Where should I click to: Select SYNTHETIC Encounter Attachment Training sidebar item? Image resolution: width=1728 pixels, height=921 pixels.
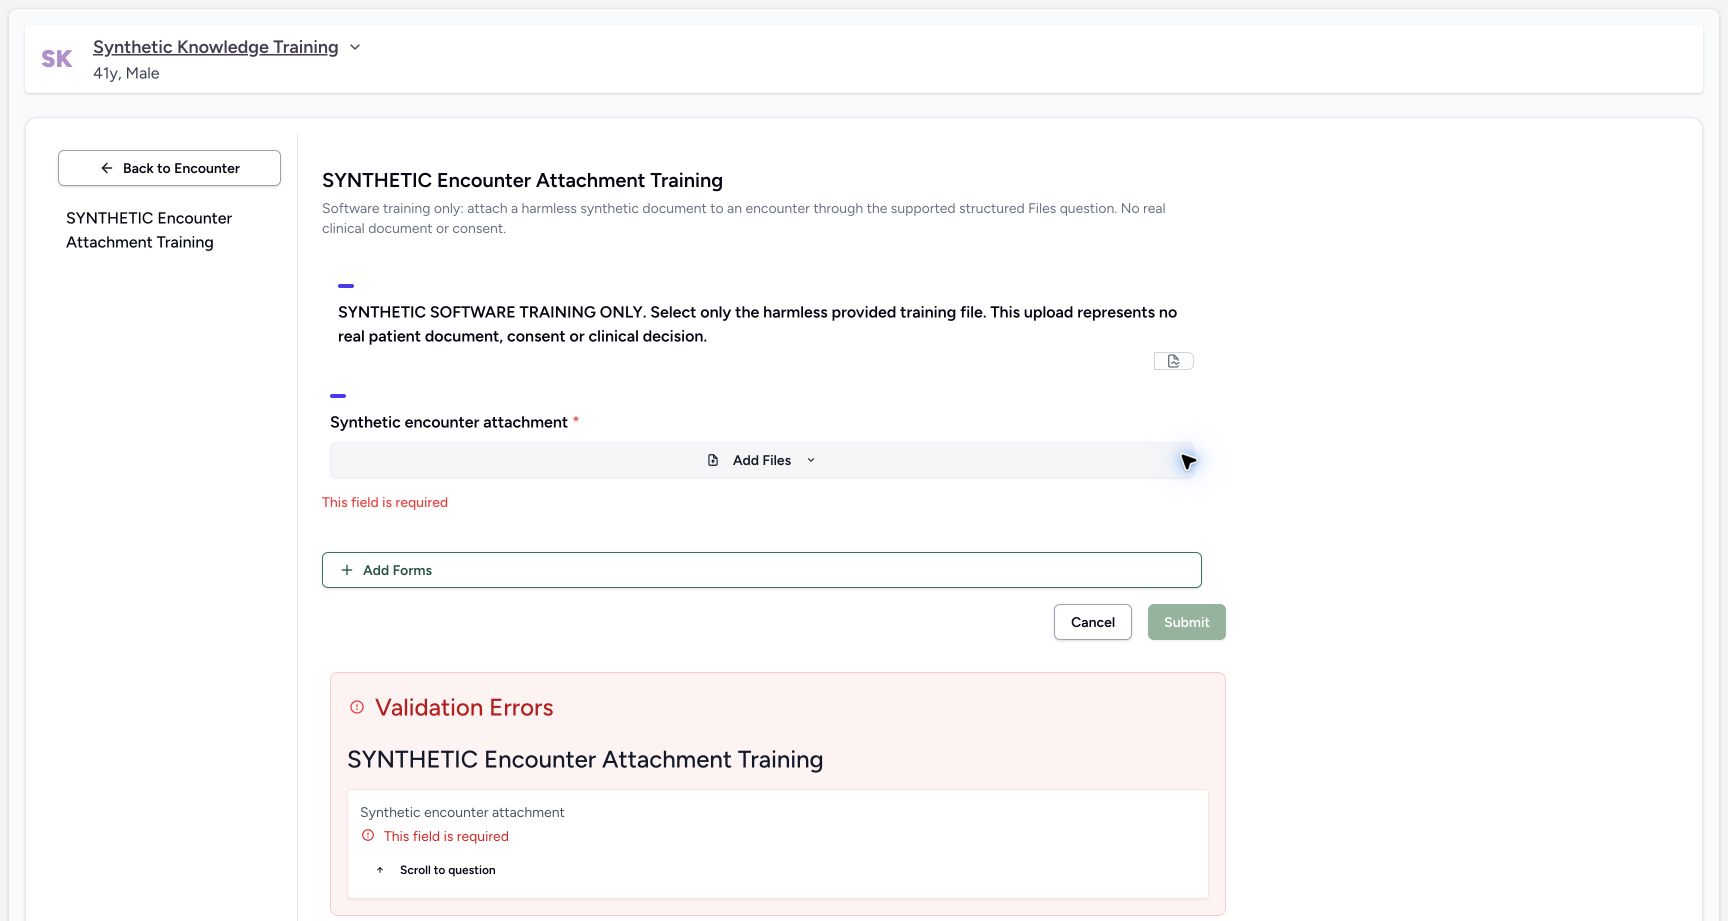coord(149,230)
